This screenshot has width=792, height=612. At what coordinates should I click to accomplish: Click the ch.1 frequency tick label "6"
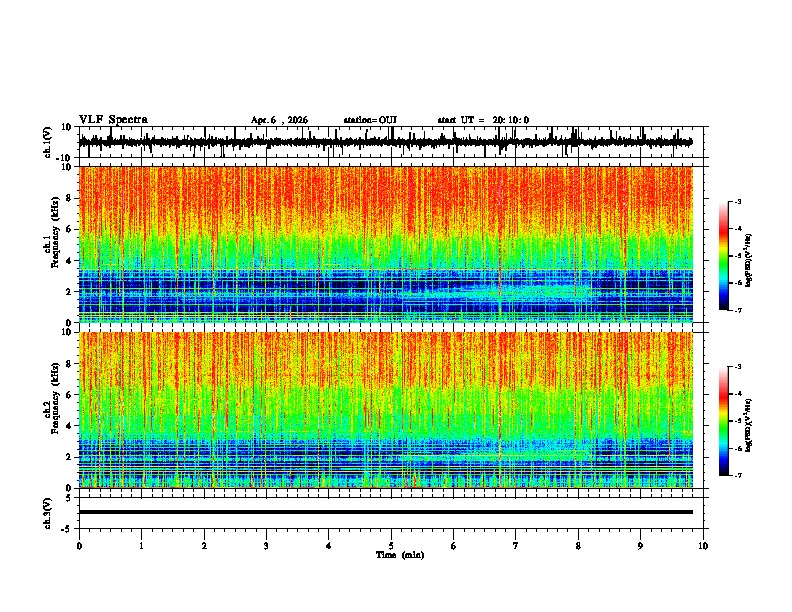[x=70, y=229]
